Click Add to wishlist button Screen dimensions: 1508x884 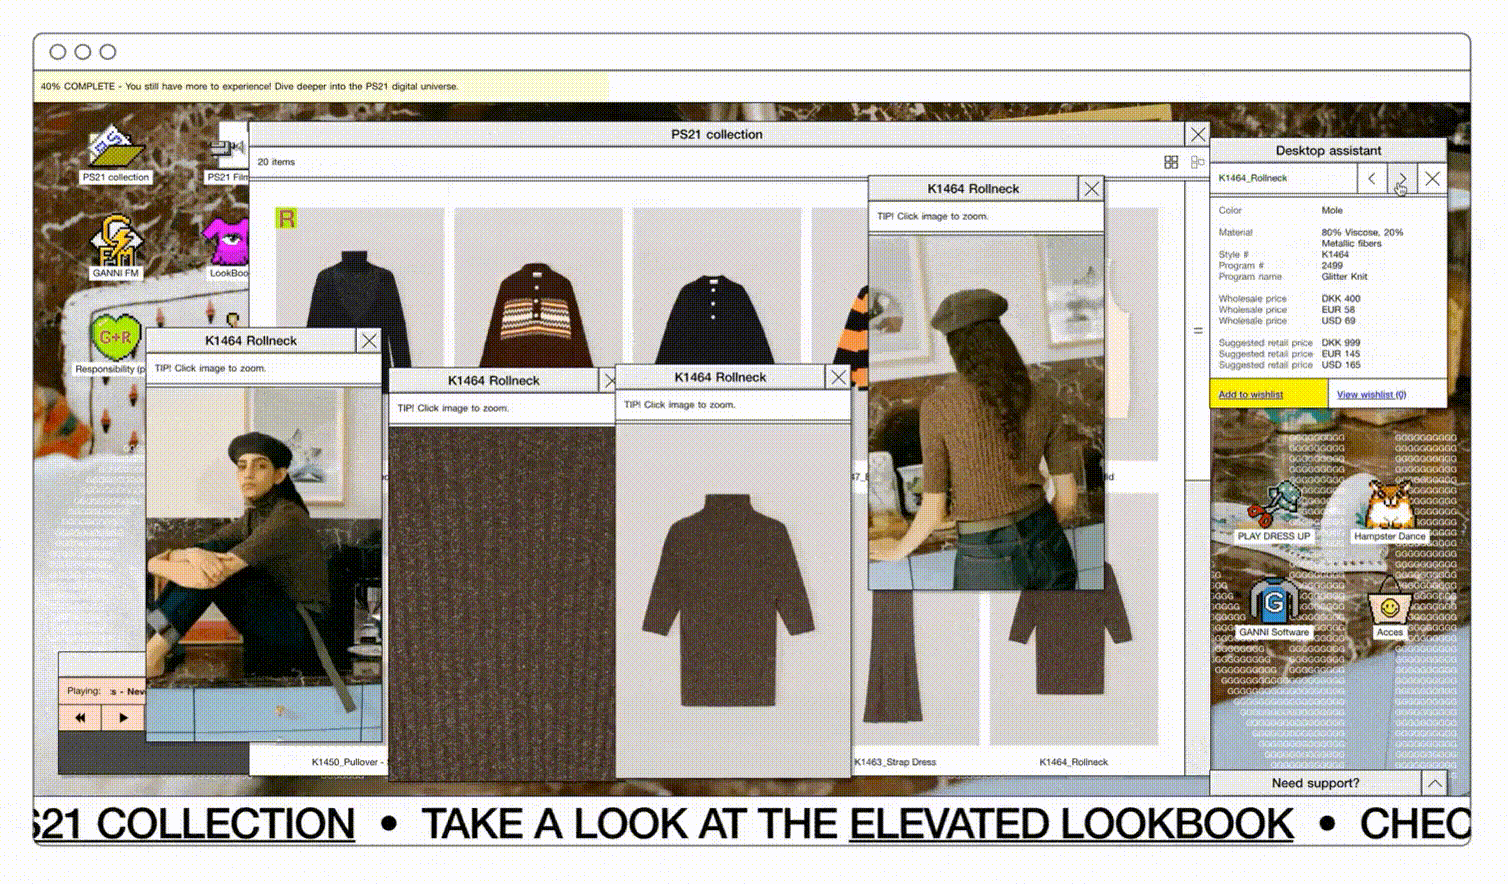[1251, 394]
